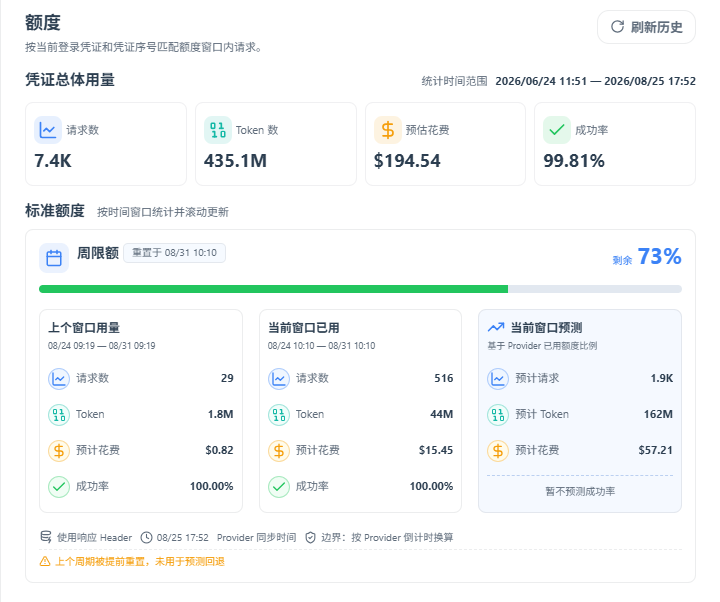
Task: Click the 上个窗口用量 heading
Action: click(x=84, y=328)
